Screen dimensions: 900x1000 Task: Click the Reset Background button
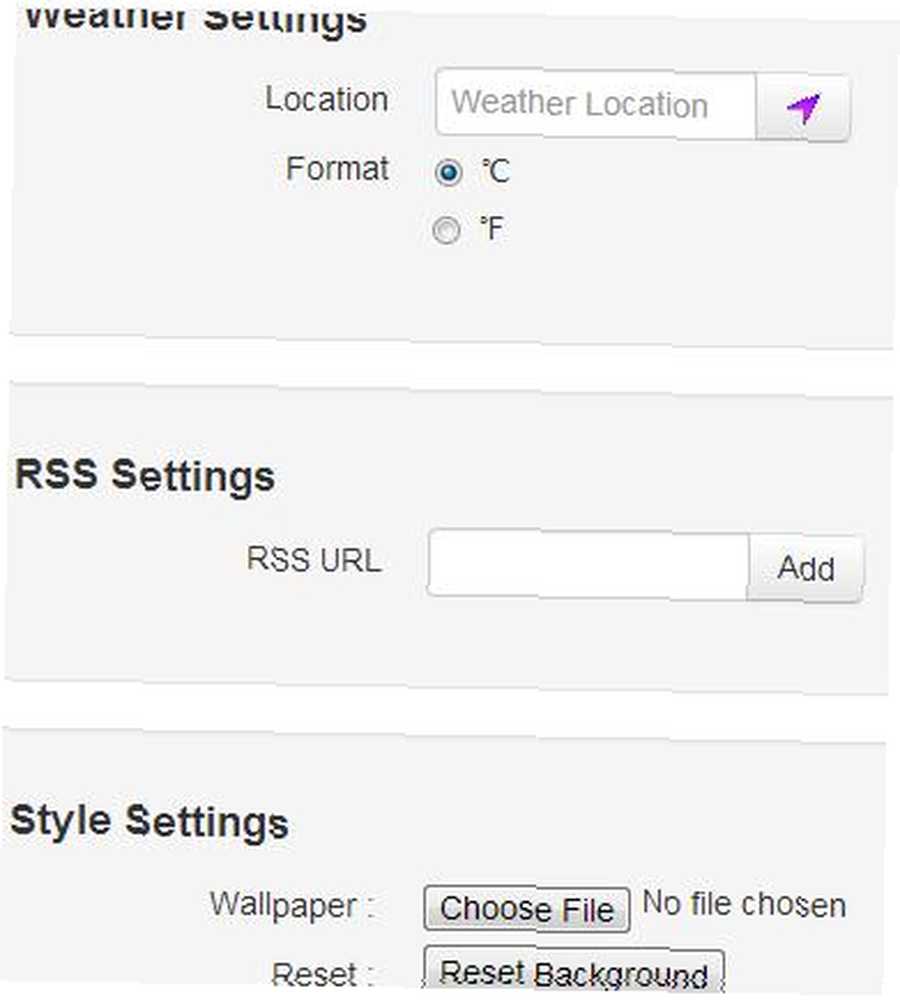coord(574,973)
